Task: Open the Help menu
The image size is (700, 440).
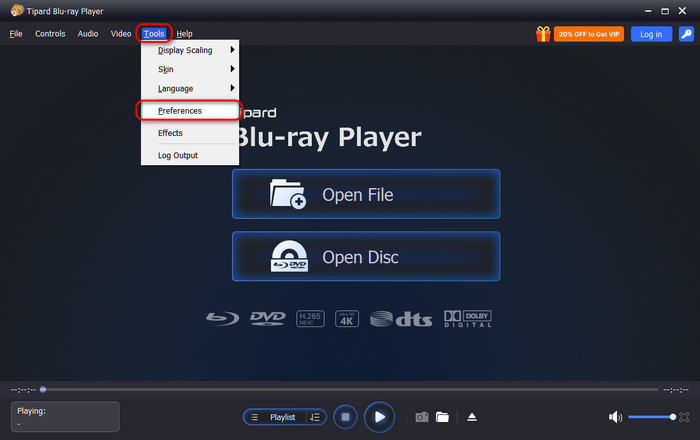Action: [184, 34]
